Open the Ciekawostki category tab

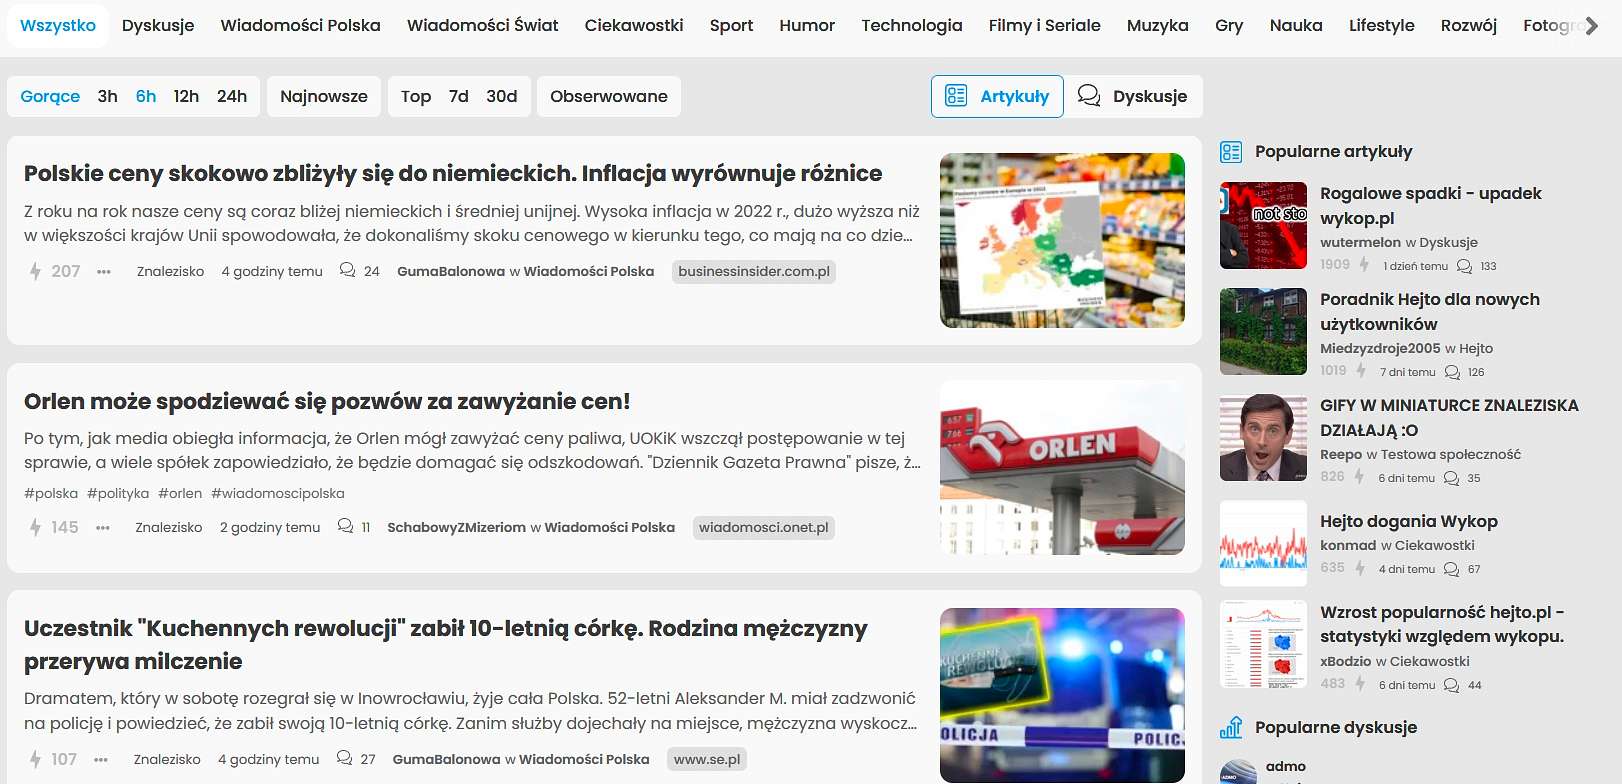click(x=634, y=25)
